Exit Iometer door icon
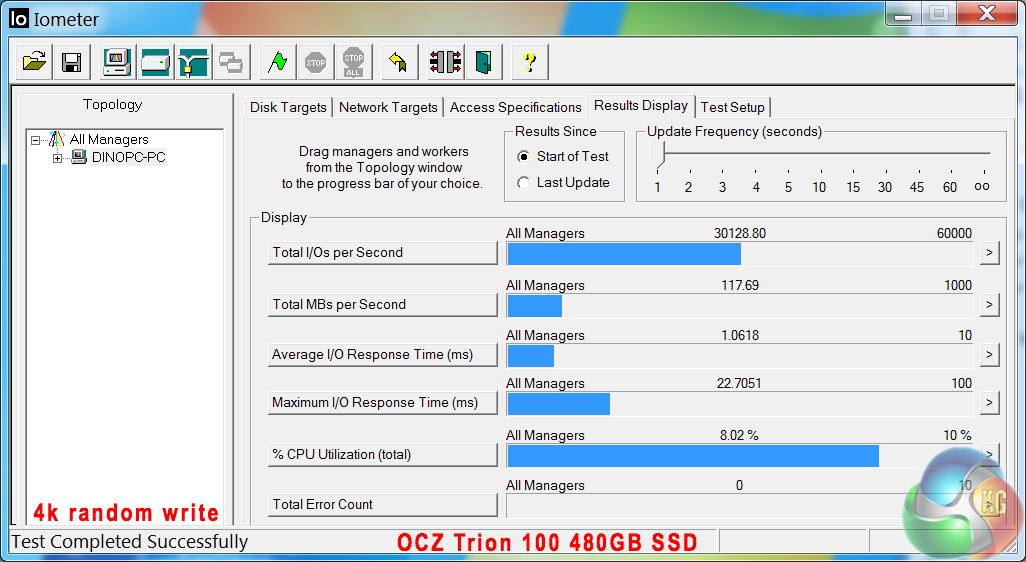1026x562 pixels. pyautogui.click(x=484, y=62)
